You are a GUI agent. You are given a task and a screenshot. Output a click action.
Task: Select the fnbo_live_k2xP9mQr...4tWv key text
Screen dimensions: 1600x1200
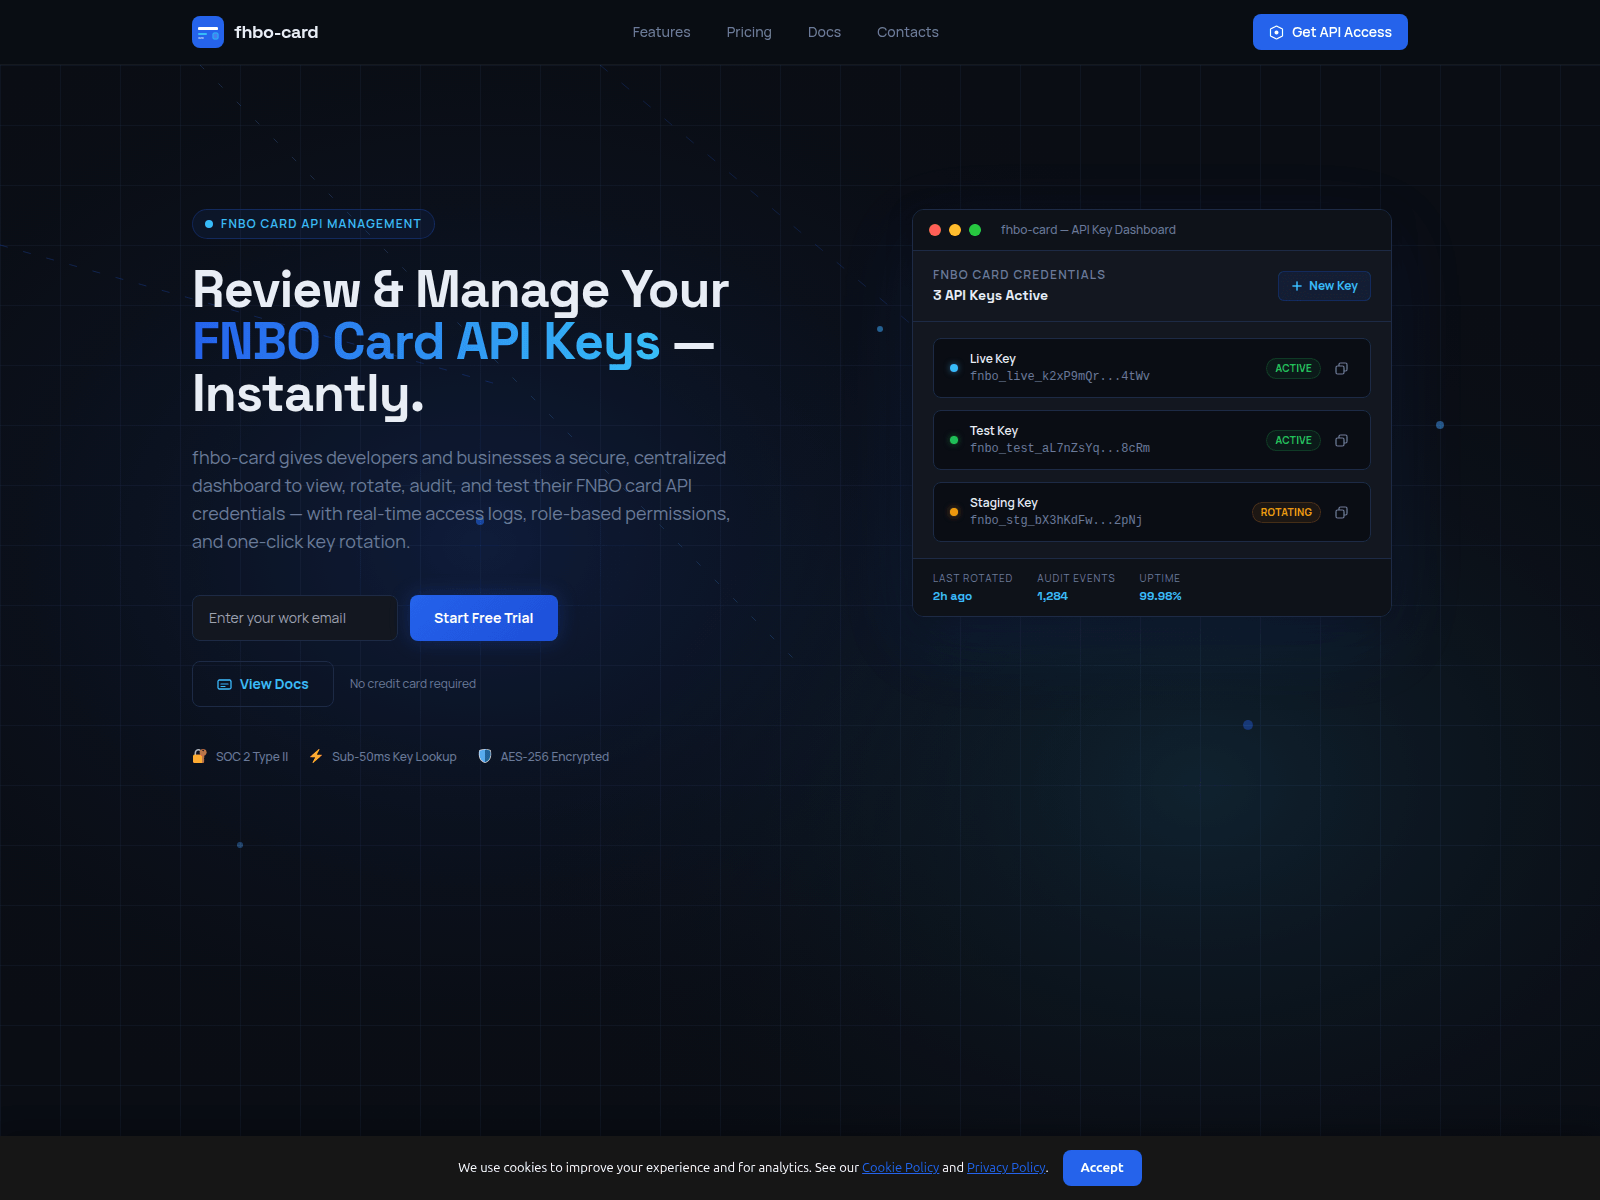[1060, 376]
